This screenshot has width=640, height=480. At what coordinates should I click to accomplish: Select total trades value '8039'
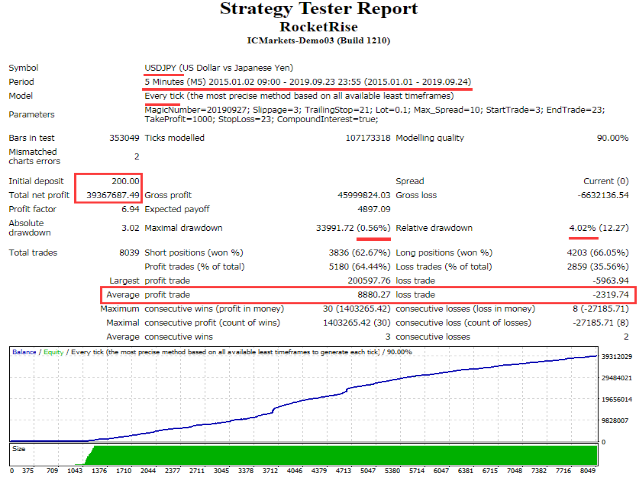[x=129, y=253]
